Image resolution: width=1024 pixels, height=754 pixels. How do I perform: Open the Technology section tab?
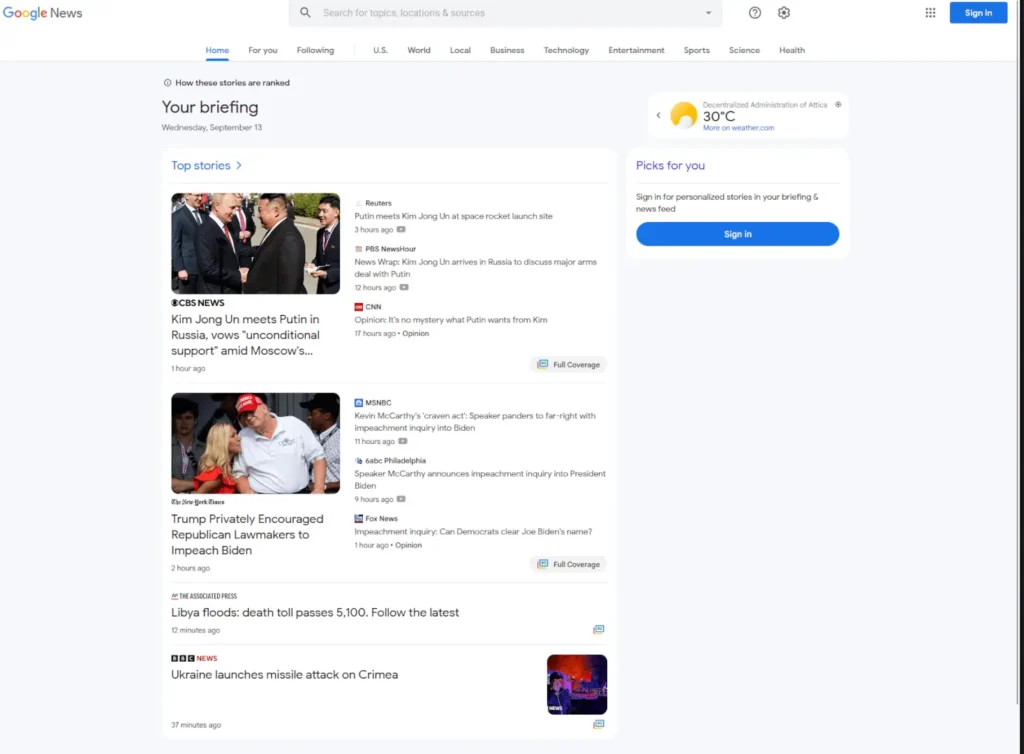coord(566,50)
